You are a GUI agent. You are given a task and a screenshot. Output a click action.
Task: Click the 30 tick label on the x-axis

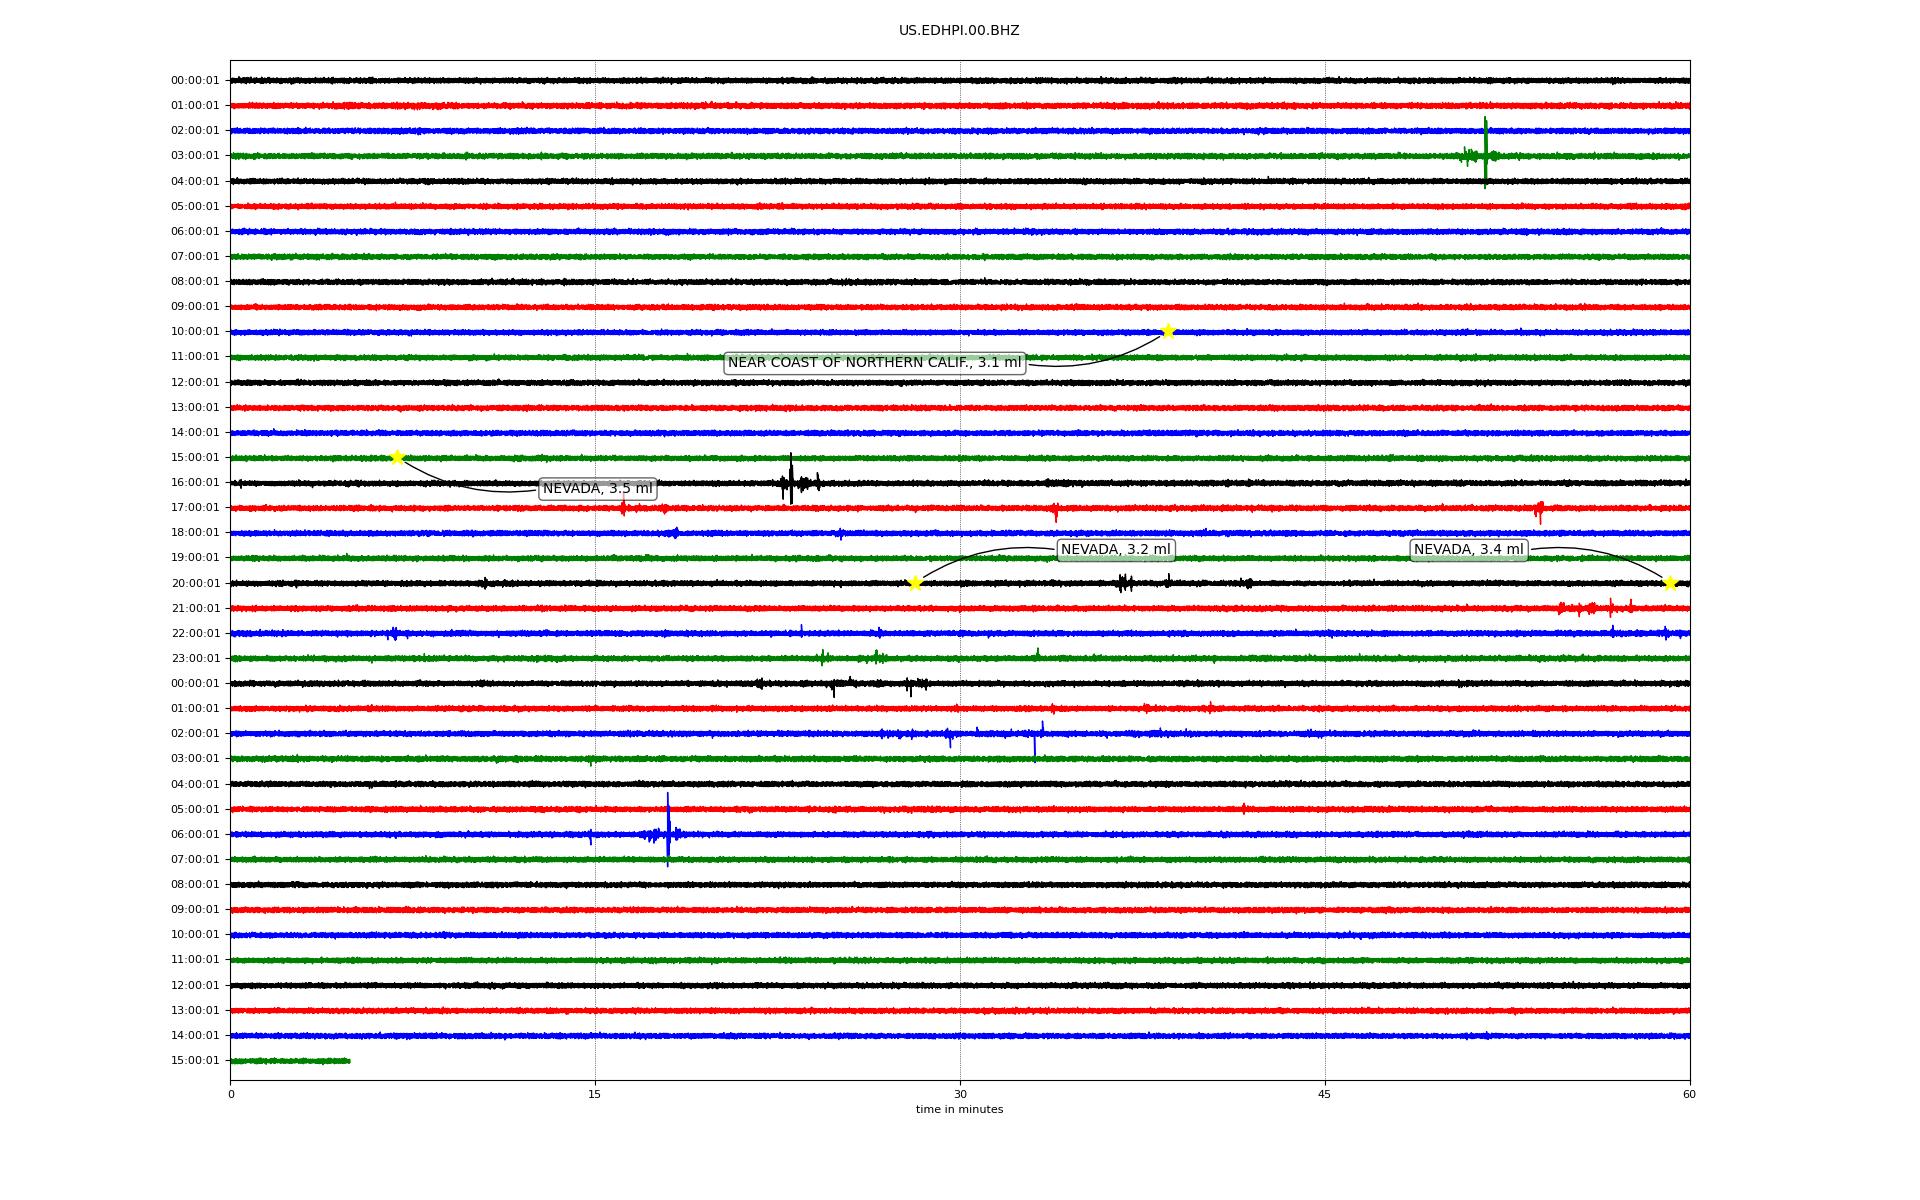tap(960, 1094)
